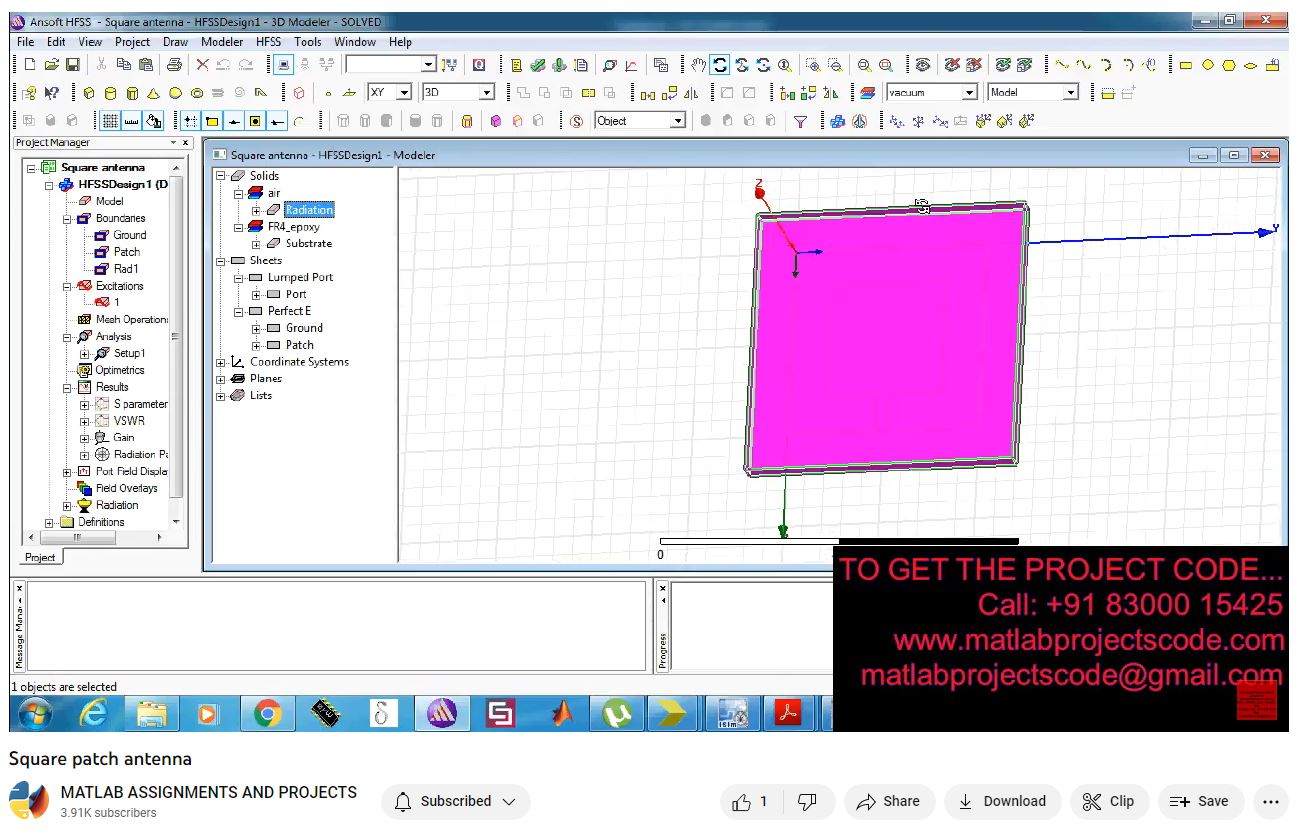Click the What's This help arrow icon

coord(51,93)
